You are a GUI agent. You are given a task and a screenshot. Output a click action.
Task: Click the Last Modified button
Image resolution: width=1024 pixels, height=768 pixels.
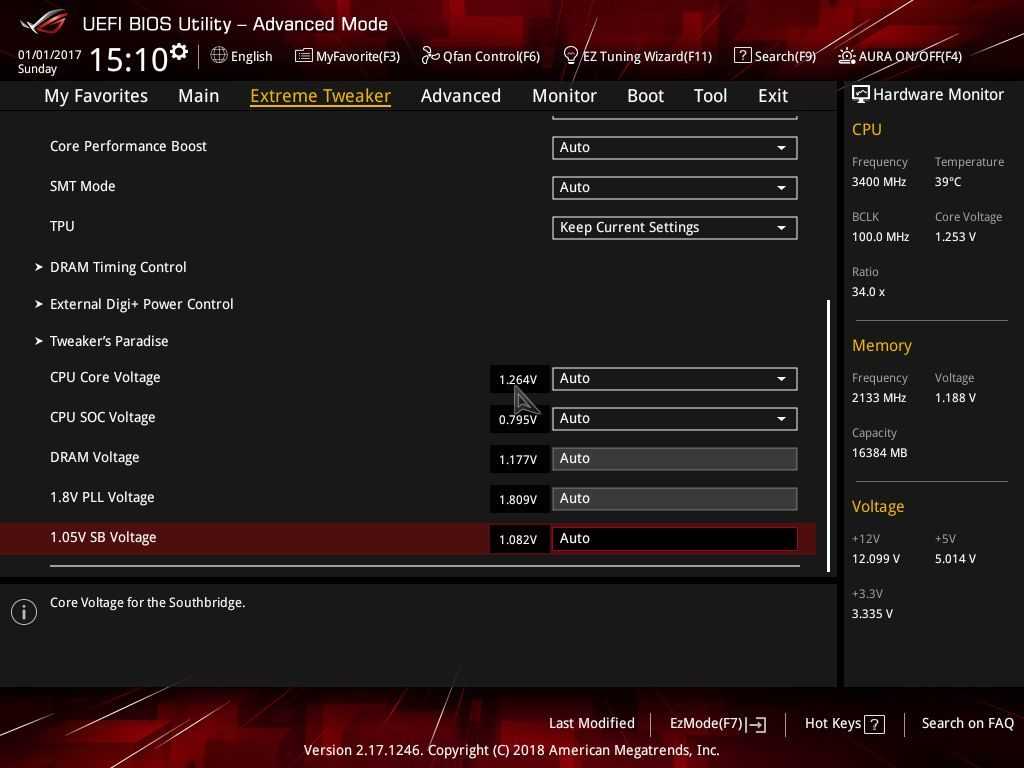click(591, 724)
